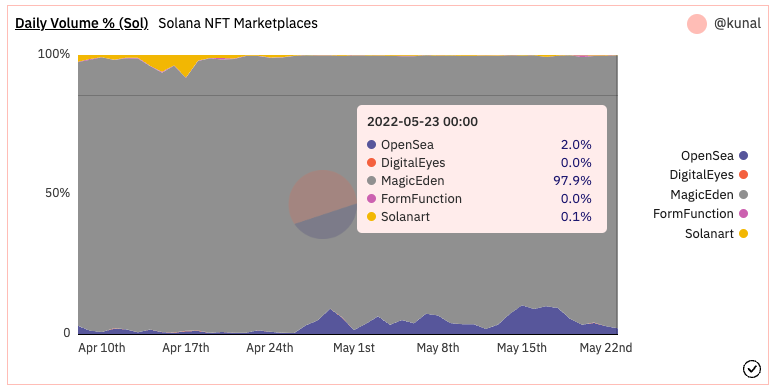This screenshot has height=390, width=769.
Task: Click the Apr 10th axis label
Action: click(102, 348)
